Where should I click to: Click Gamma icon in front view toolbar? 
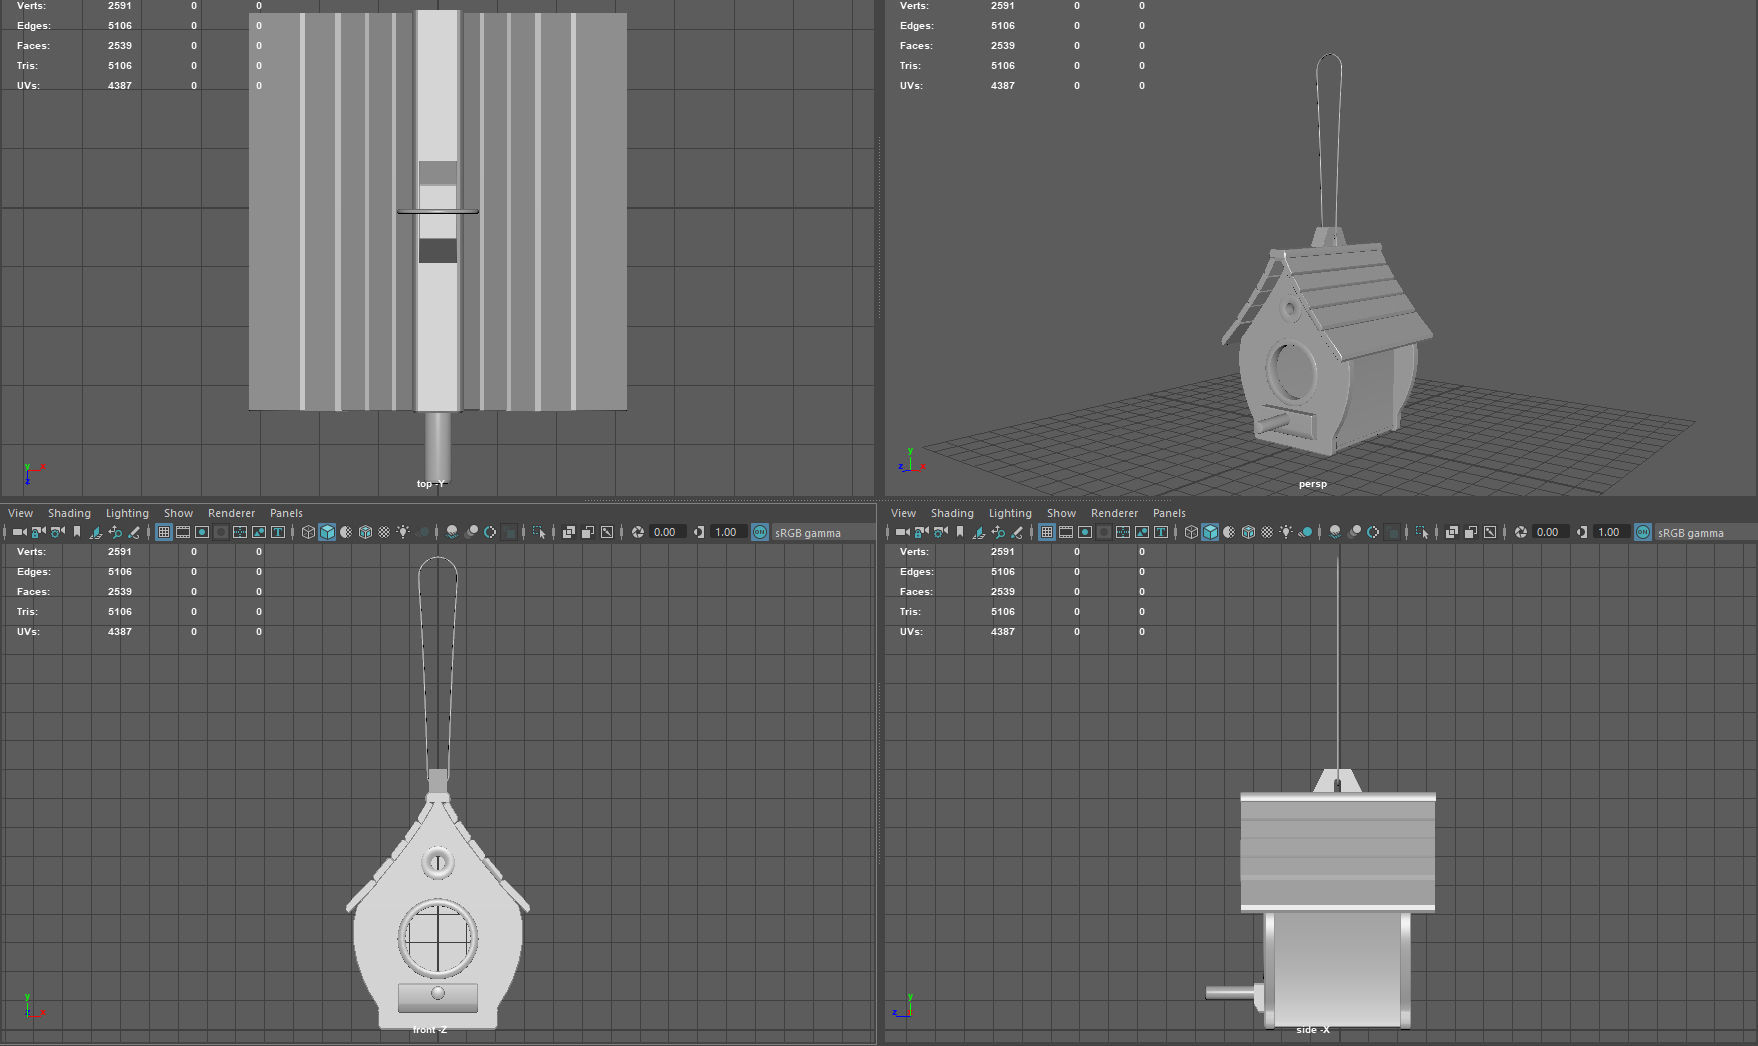click(x=699, y=532)
